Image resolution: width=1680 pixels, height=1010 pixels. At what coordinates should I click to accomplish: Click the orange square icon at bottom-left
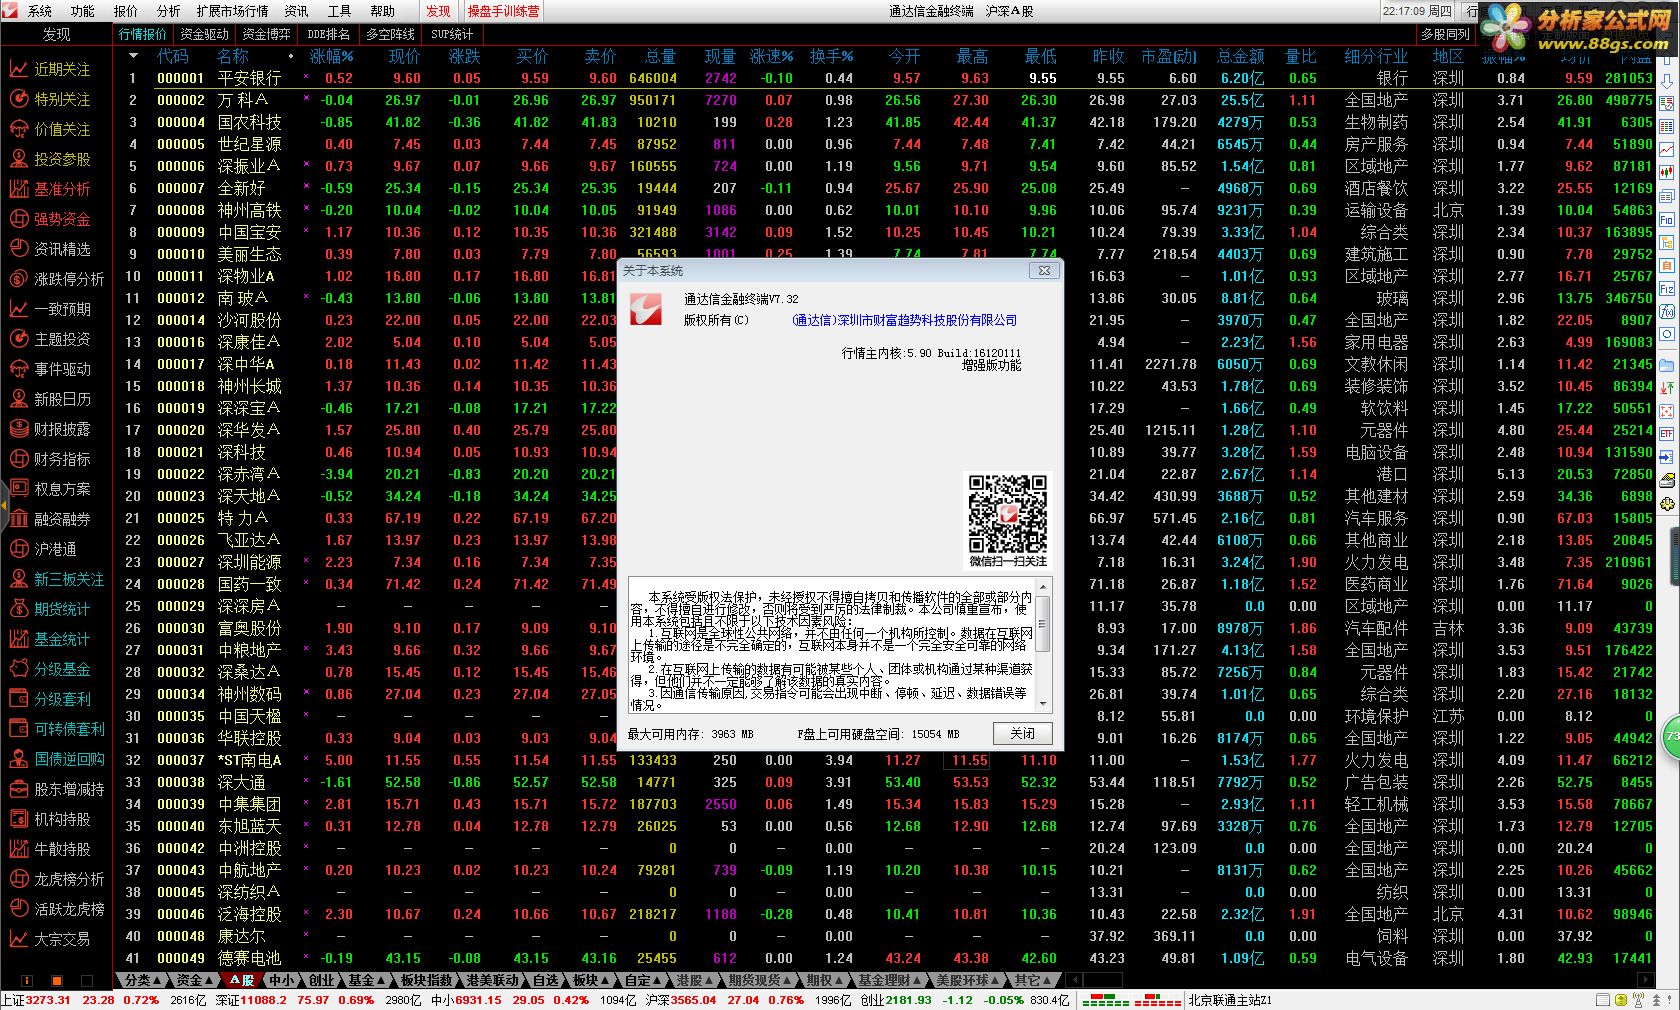point(57,981)
